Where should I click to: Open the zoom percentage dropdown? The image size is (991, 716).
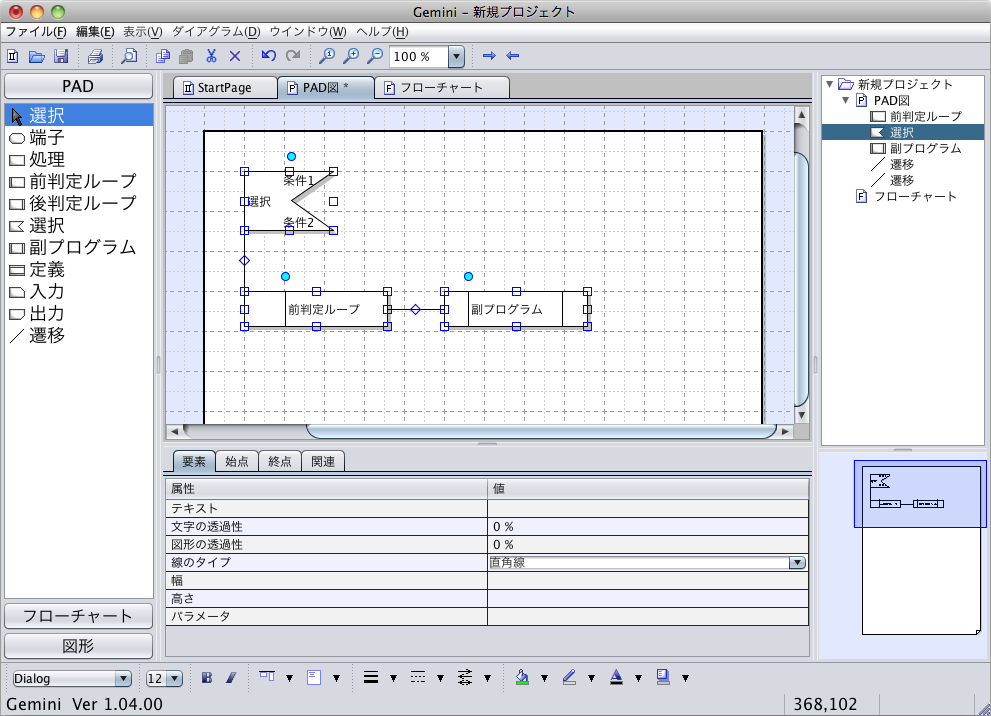[x=456, y=56]
